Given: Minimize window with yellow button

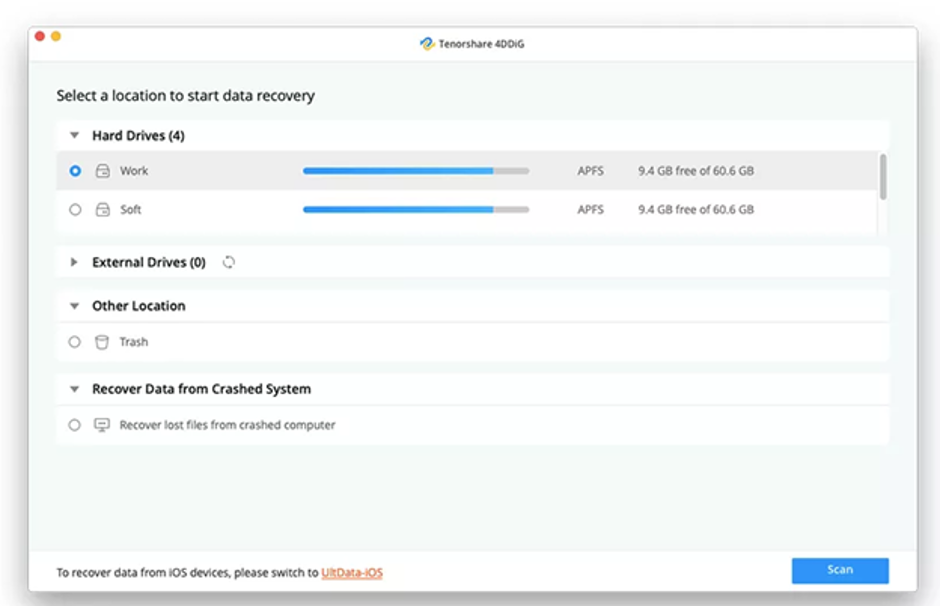Looking at the screenshot, I should pos(56,37).
